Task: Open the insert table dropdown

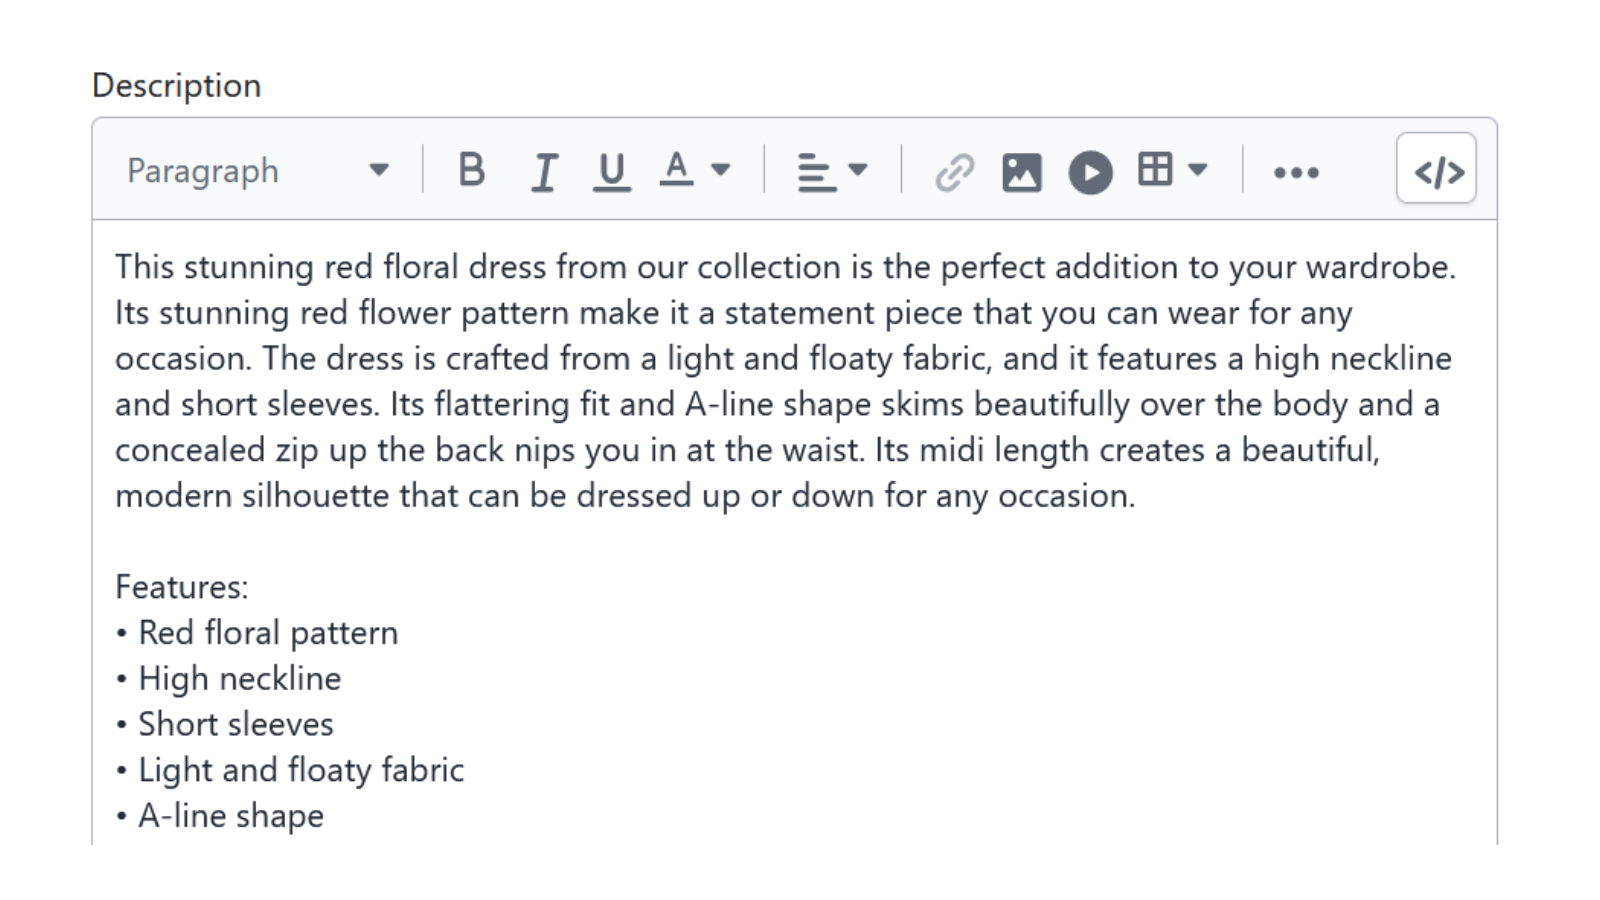Action: pyautogui.click(x=1172, y=171)
